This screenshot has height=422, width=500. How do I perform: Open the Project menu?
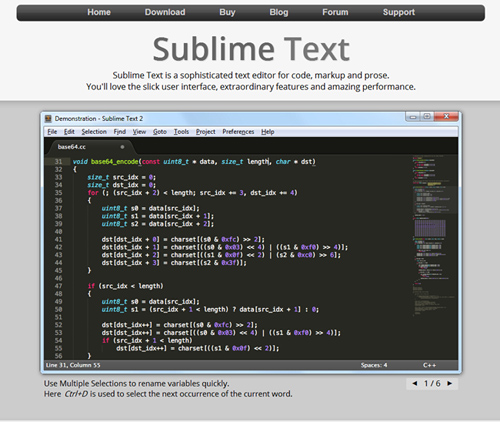205,132
